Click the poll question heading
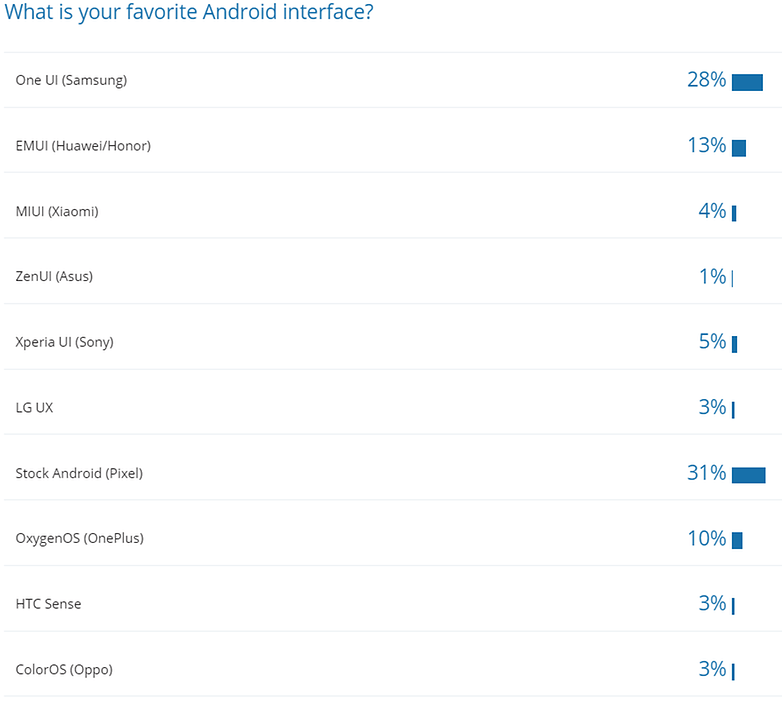The image size is (782, 704). (x=191, y=14)
